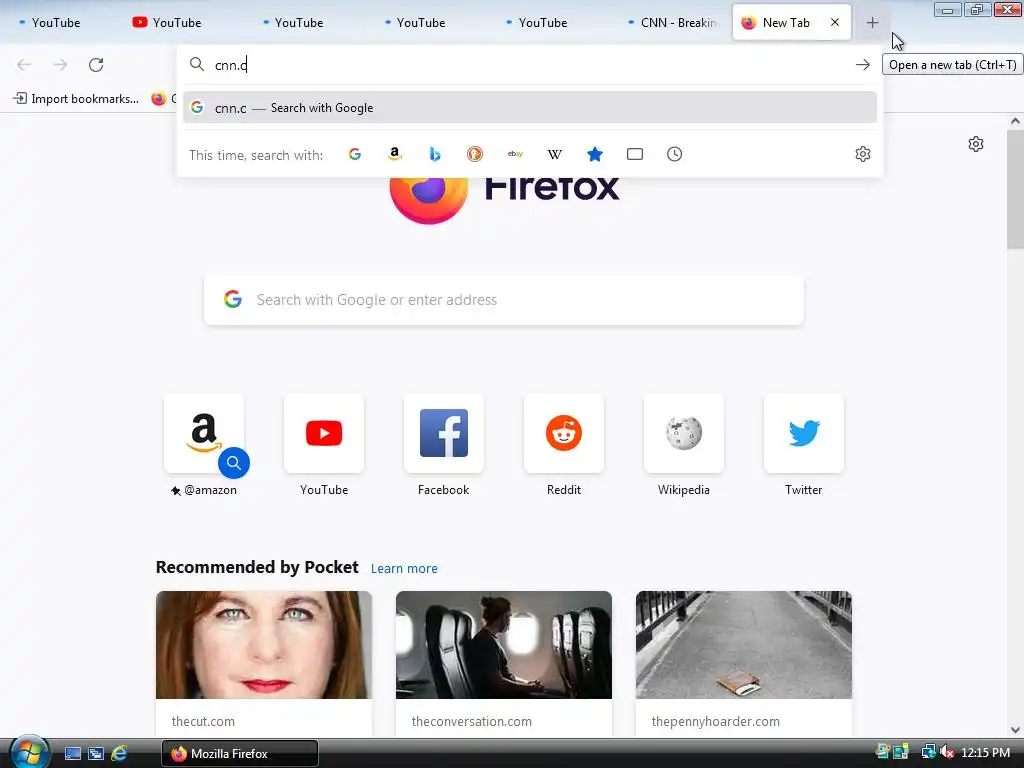Search this time with Wikipedia icon

[x=554, y=154]
